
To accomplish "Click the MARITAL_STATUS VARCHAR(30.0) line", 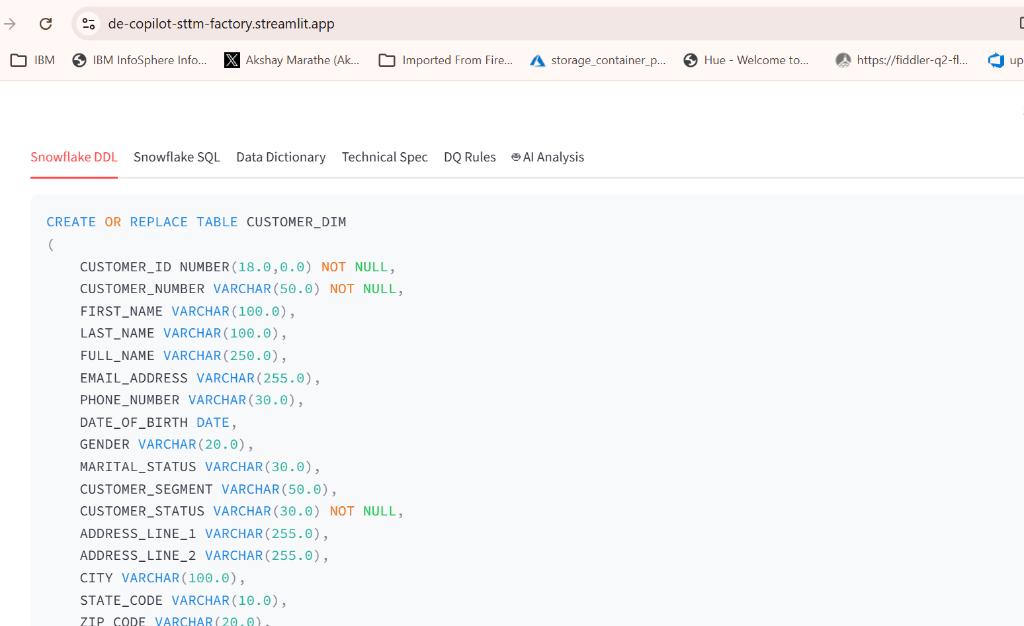I will pyautogui.click(x=200, y=467).
